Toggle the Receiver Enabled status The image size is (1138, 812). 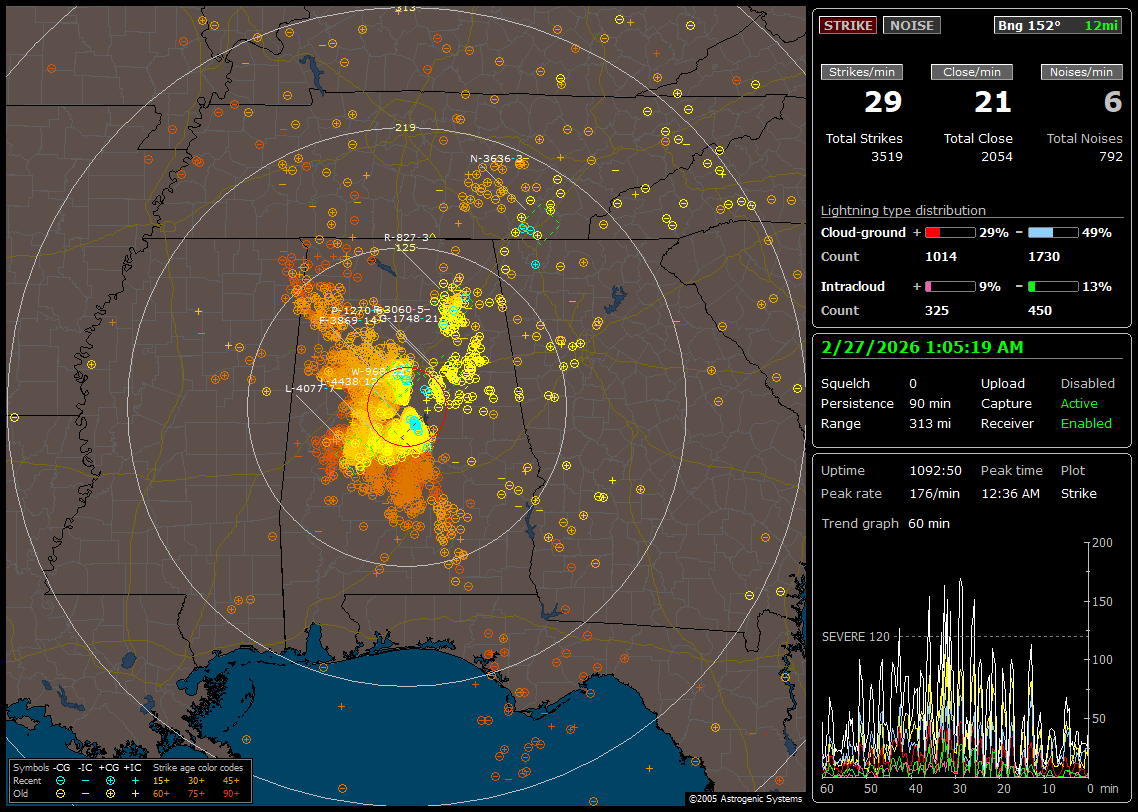pyautogui.click(x=1086, y=423)
